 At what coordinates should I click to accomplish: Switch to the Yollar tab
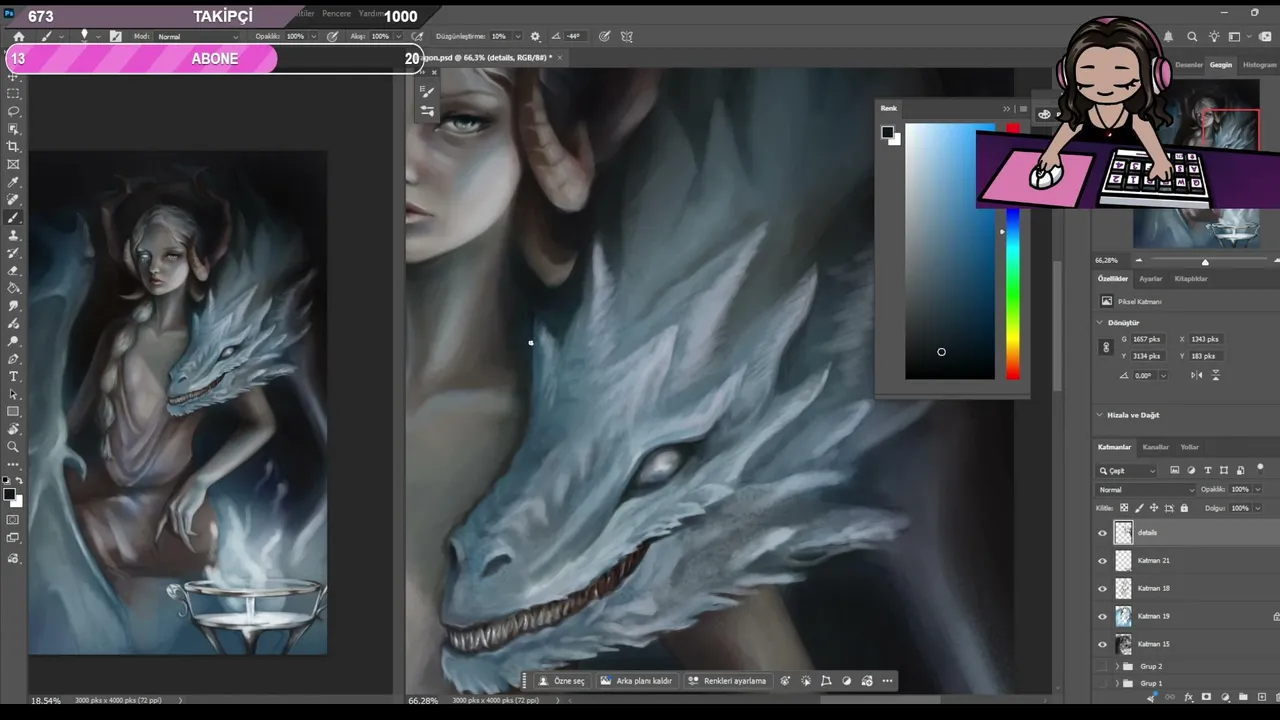click(x=1190, y=447)
